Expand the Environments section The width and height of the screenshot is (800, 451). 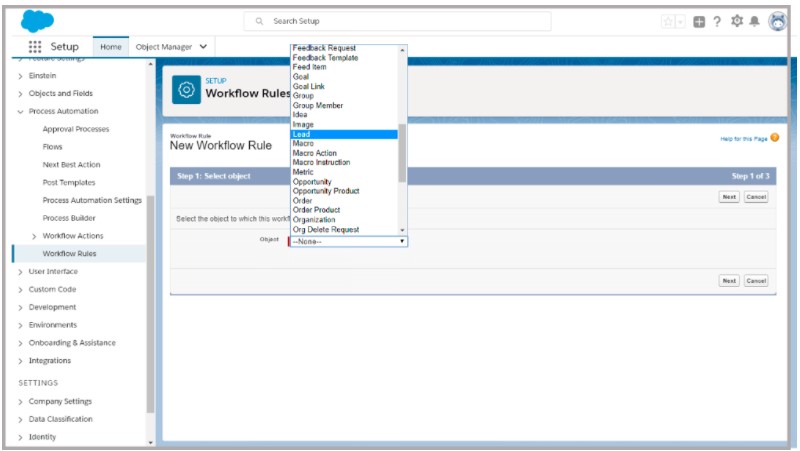[20, 325]
